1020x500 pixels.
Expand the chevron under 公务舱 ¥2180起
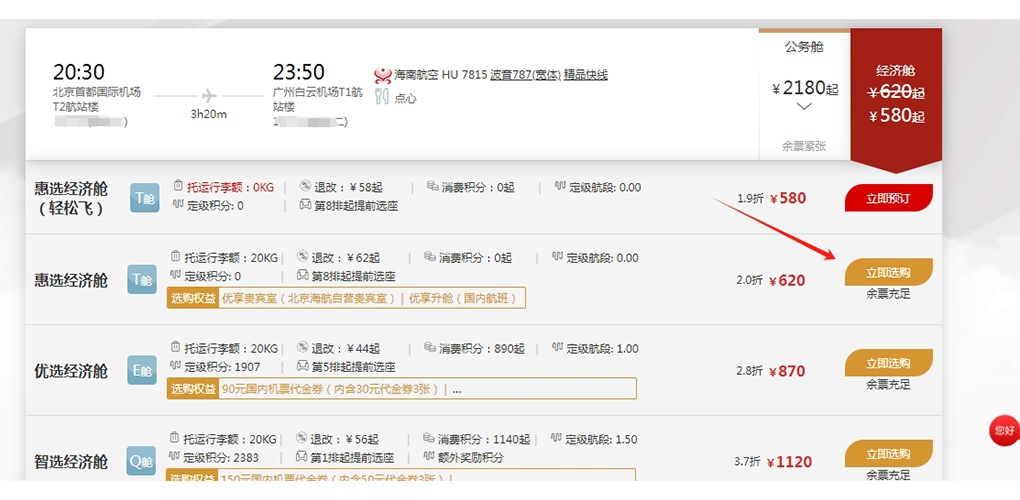(804, 107)
